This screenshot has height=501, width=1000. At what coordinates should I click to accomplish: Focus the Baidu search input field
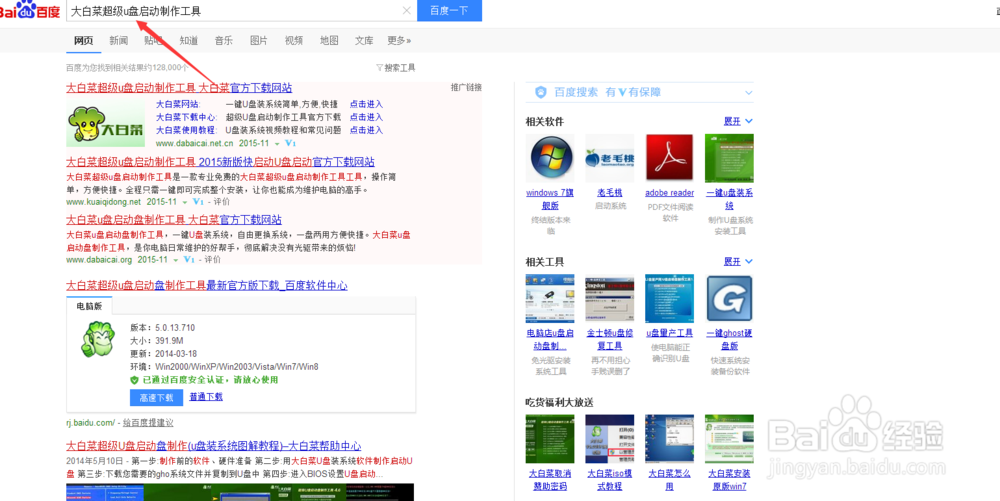point(233,10)
